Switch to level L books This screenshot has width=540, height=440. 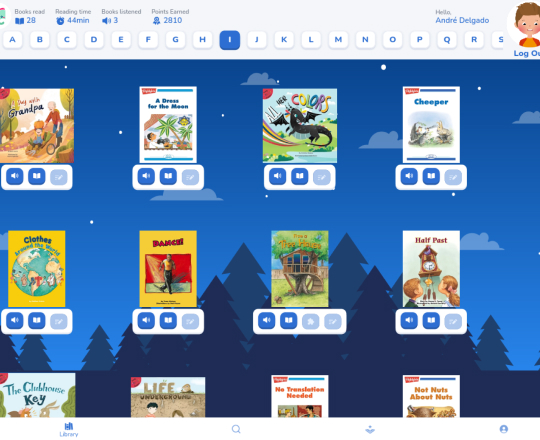click(311, 40)
